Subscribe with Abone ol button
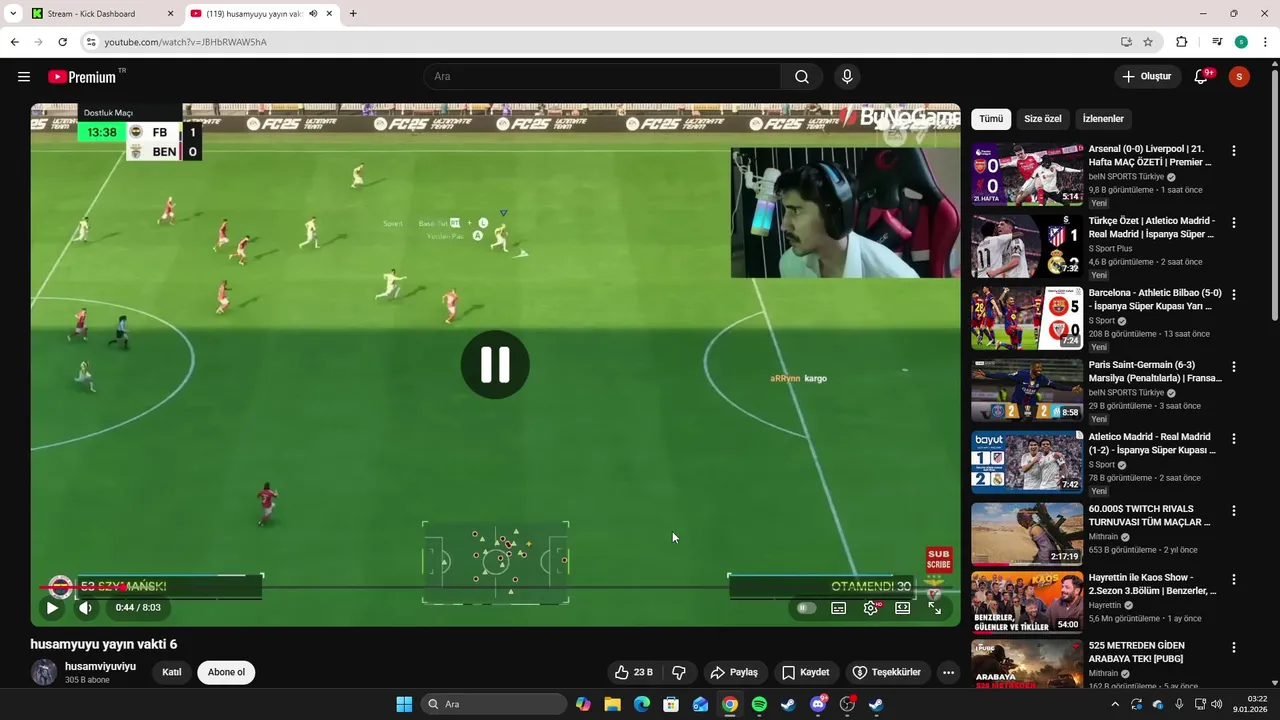 pyautogui.click(x=226, y=672)
